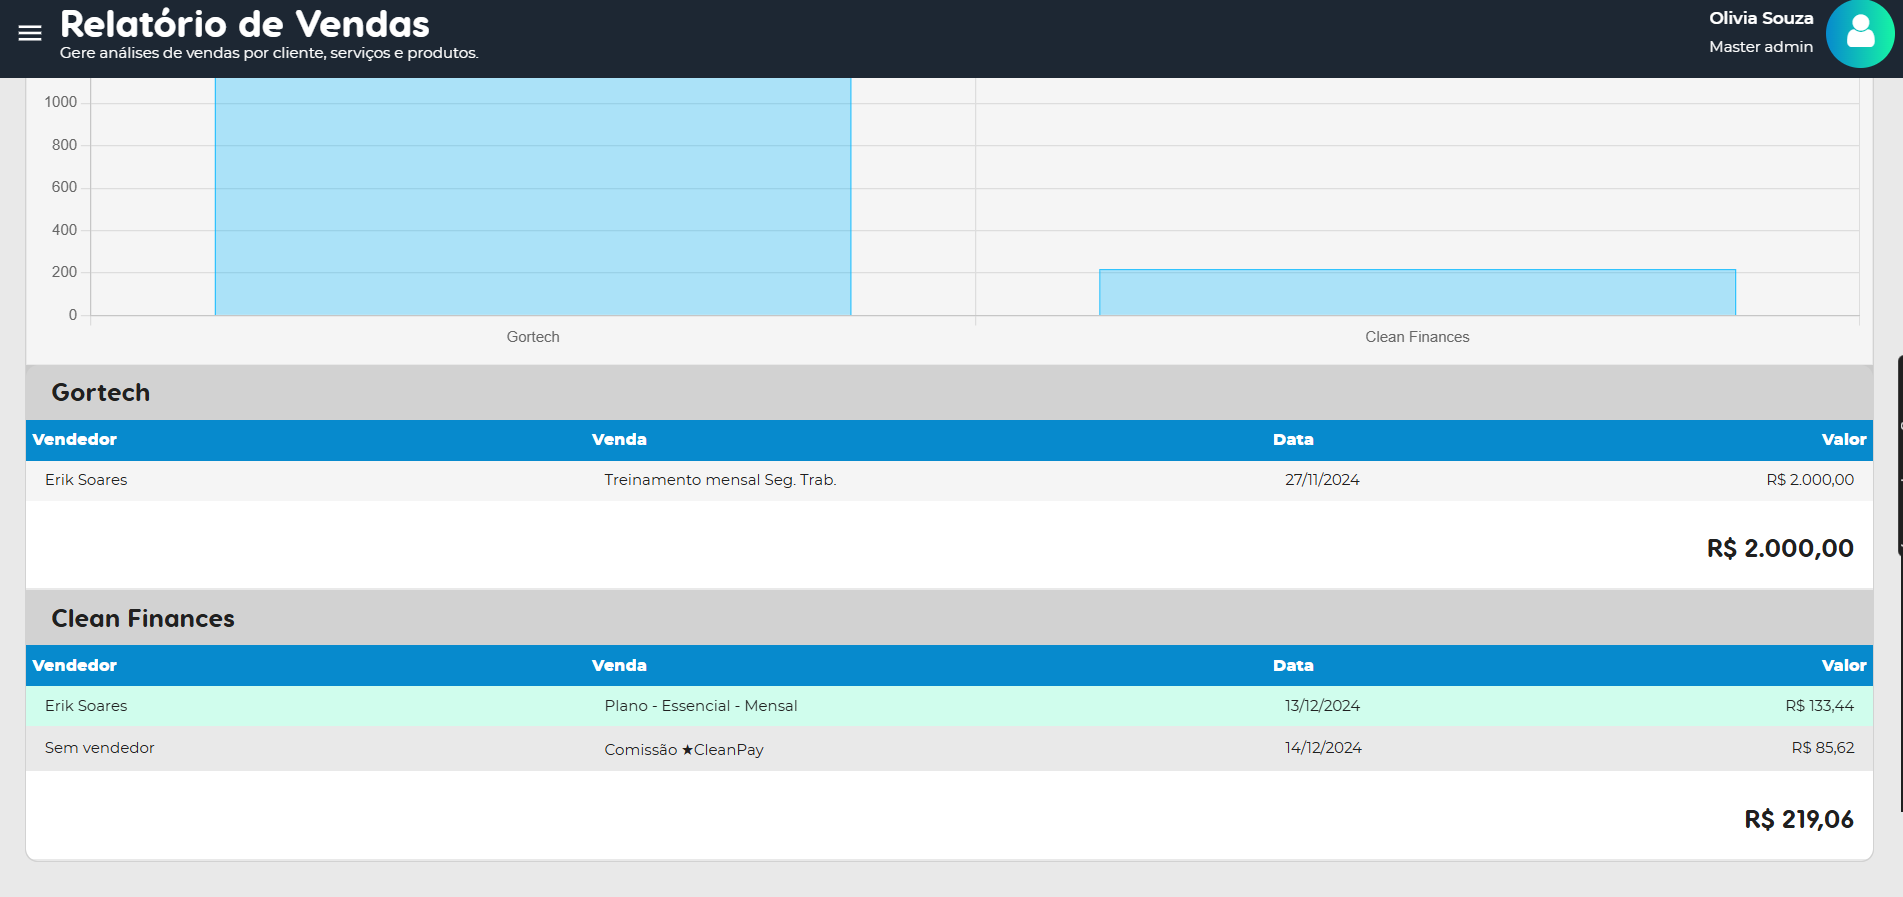Viewport: 1903px width, 897px height.
Task: Click Valor column header in Gortech table
Action: click(1843, 440)
